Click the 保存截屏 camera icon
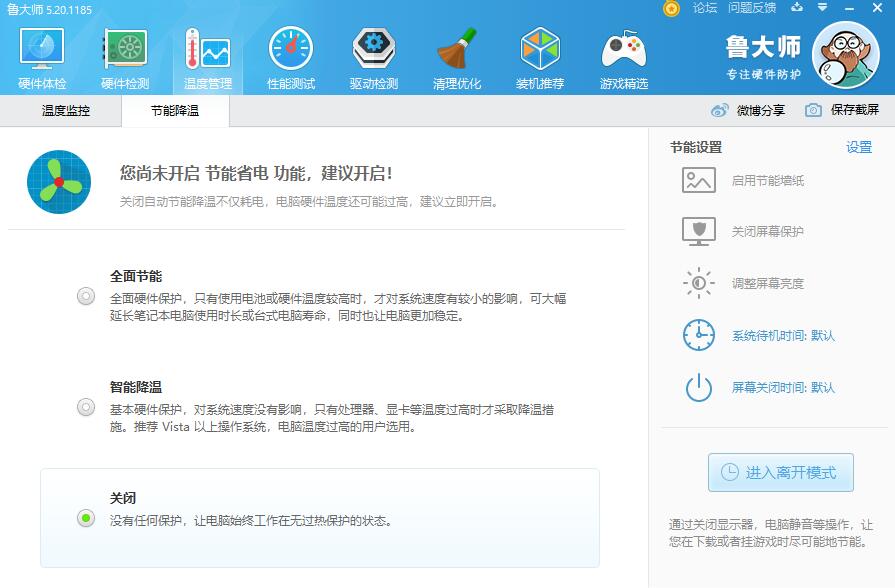Viewport: 895px width, 588px height. pos(813,110)
